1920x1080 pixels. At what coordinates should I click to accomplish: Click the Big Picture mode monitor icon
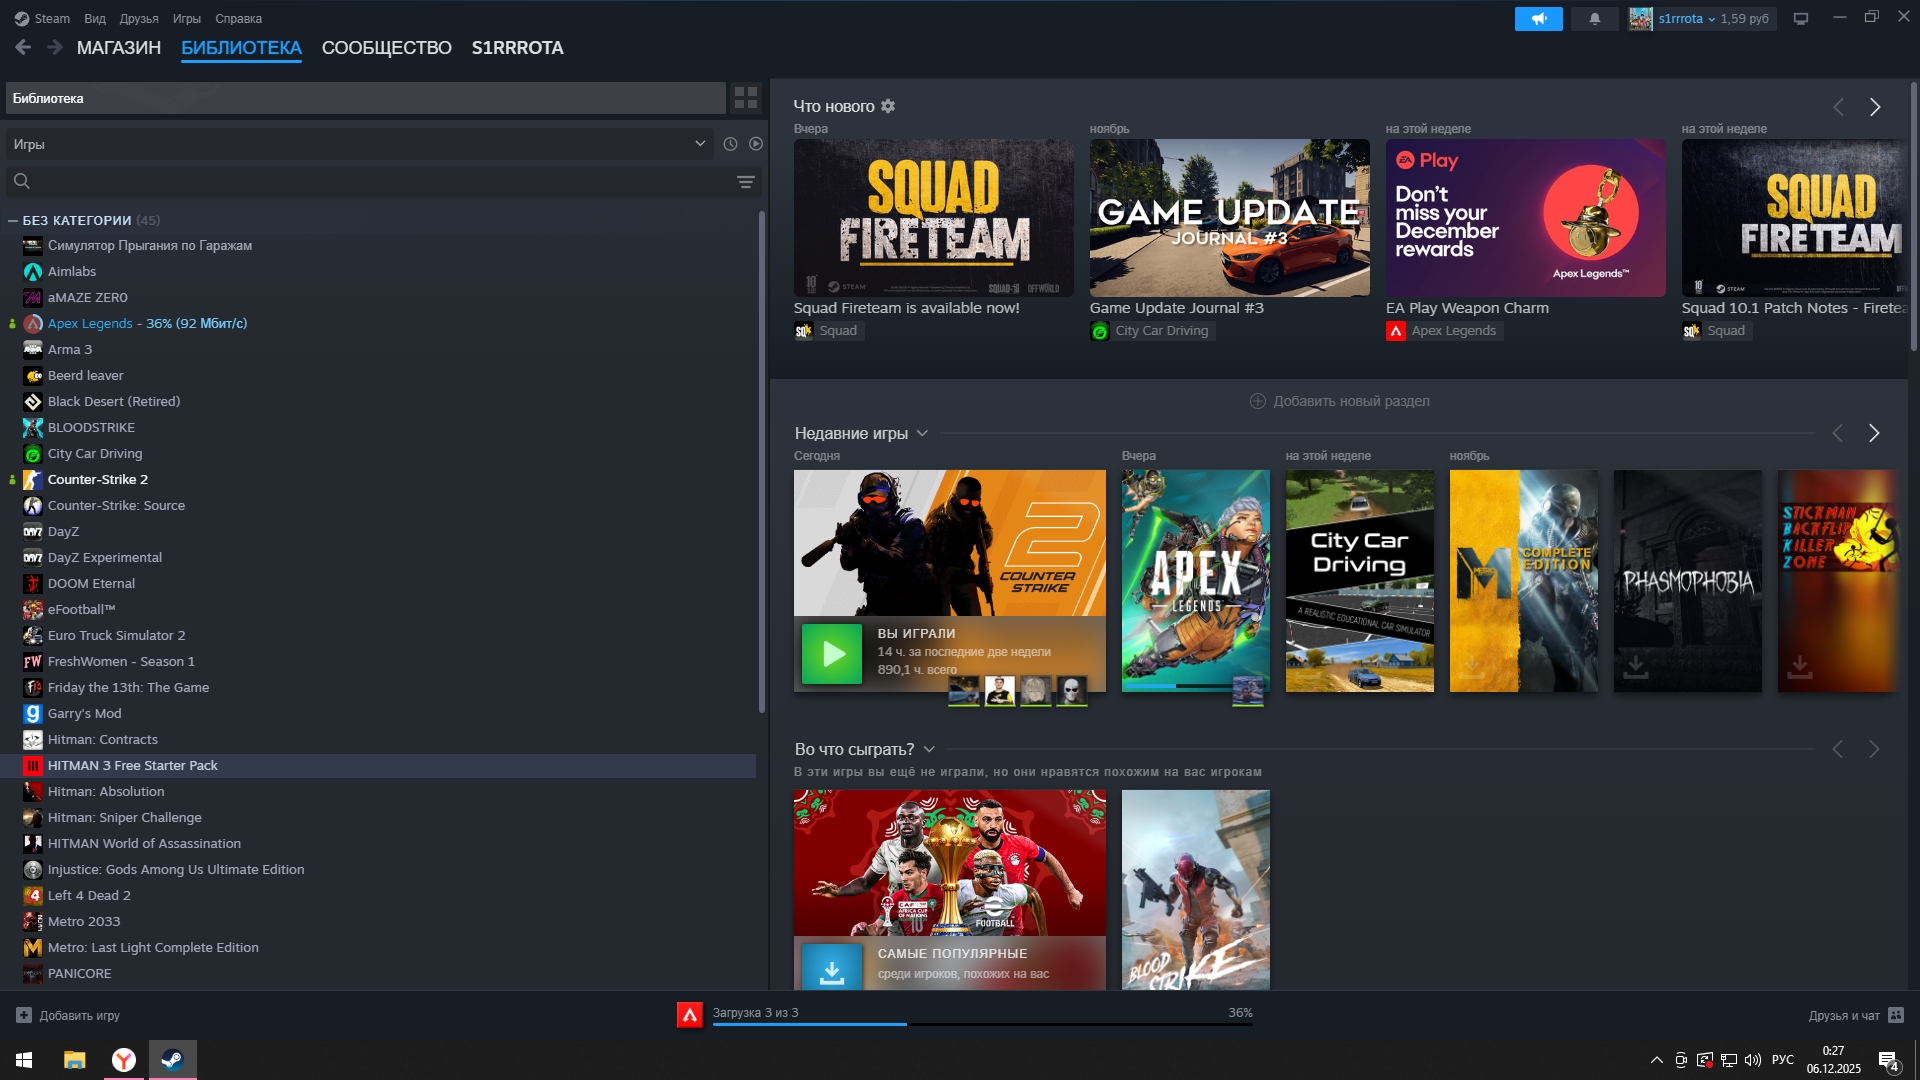(1801, 19)
